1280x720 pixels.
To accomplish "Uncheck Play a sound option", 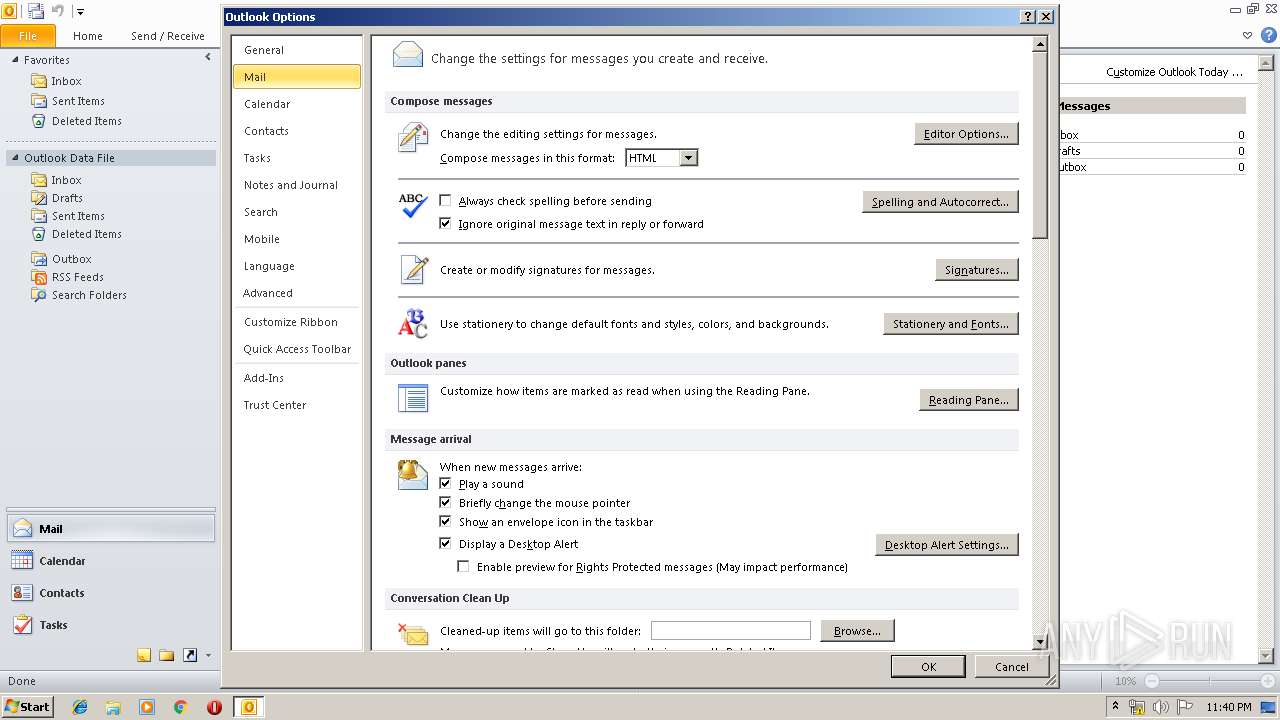I will [446, 484].
